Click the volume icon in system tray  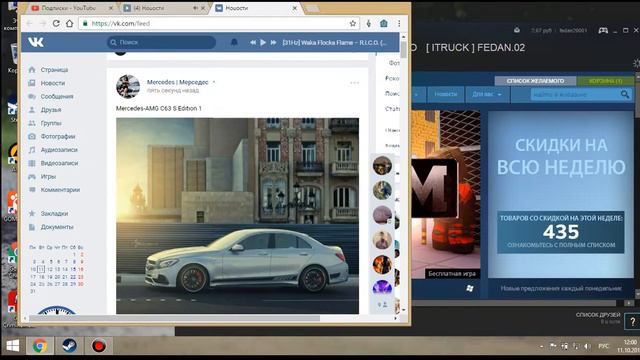click(x=587, y=346)
